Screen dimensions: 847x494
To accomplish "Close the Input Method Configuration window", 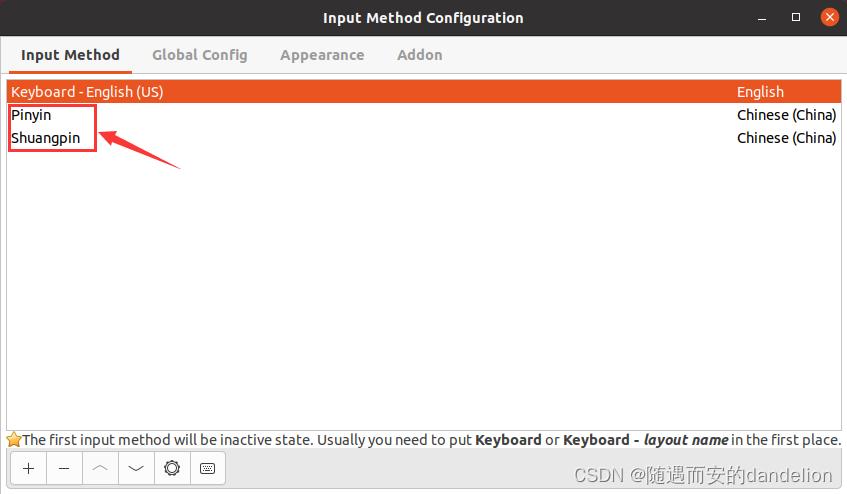I will (x=828, y=17).
